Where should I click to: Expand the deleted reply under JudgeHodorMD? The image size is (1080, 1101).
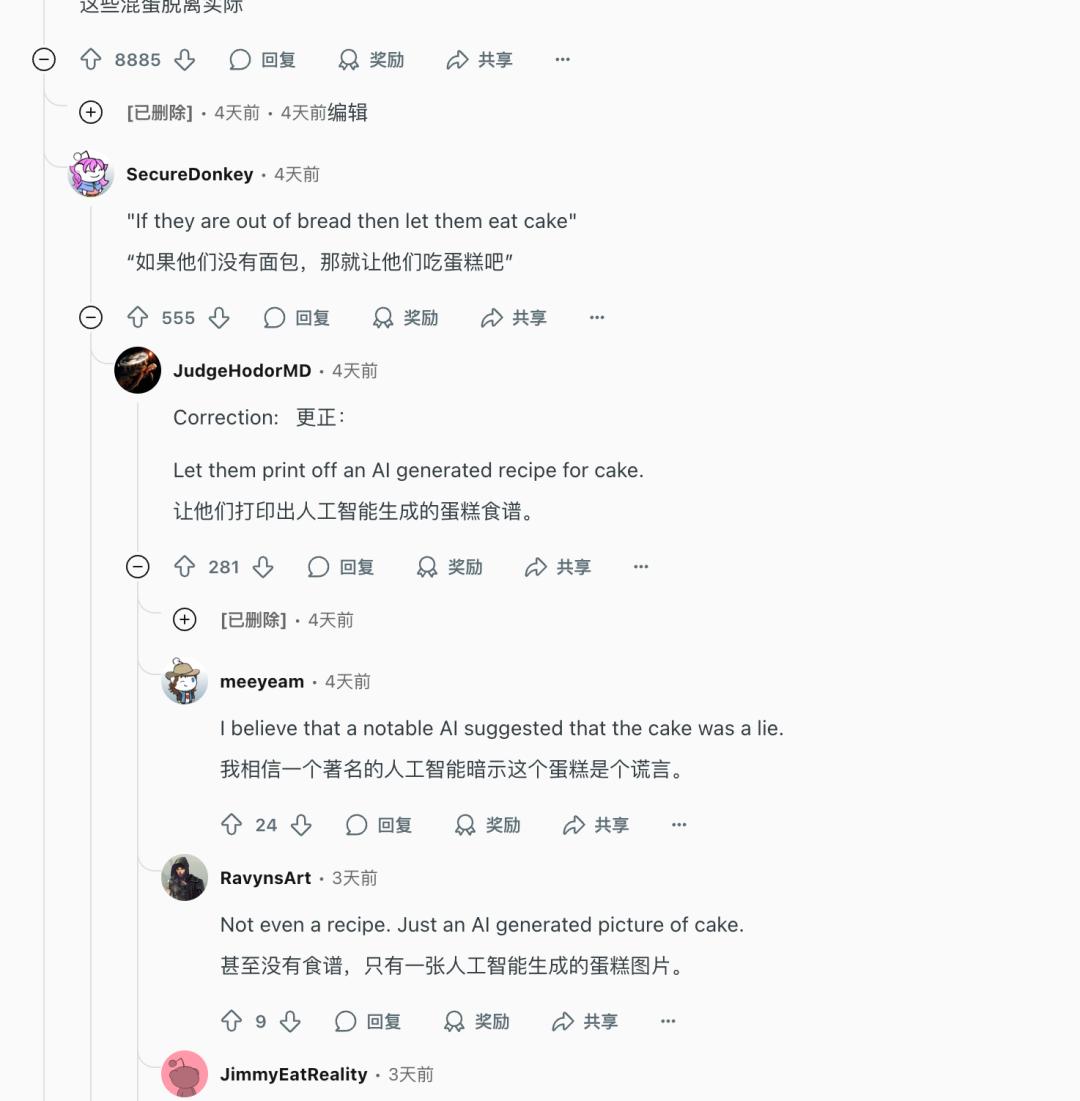(x=185, y=619)
